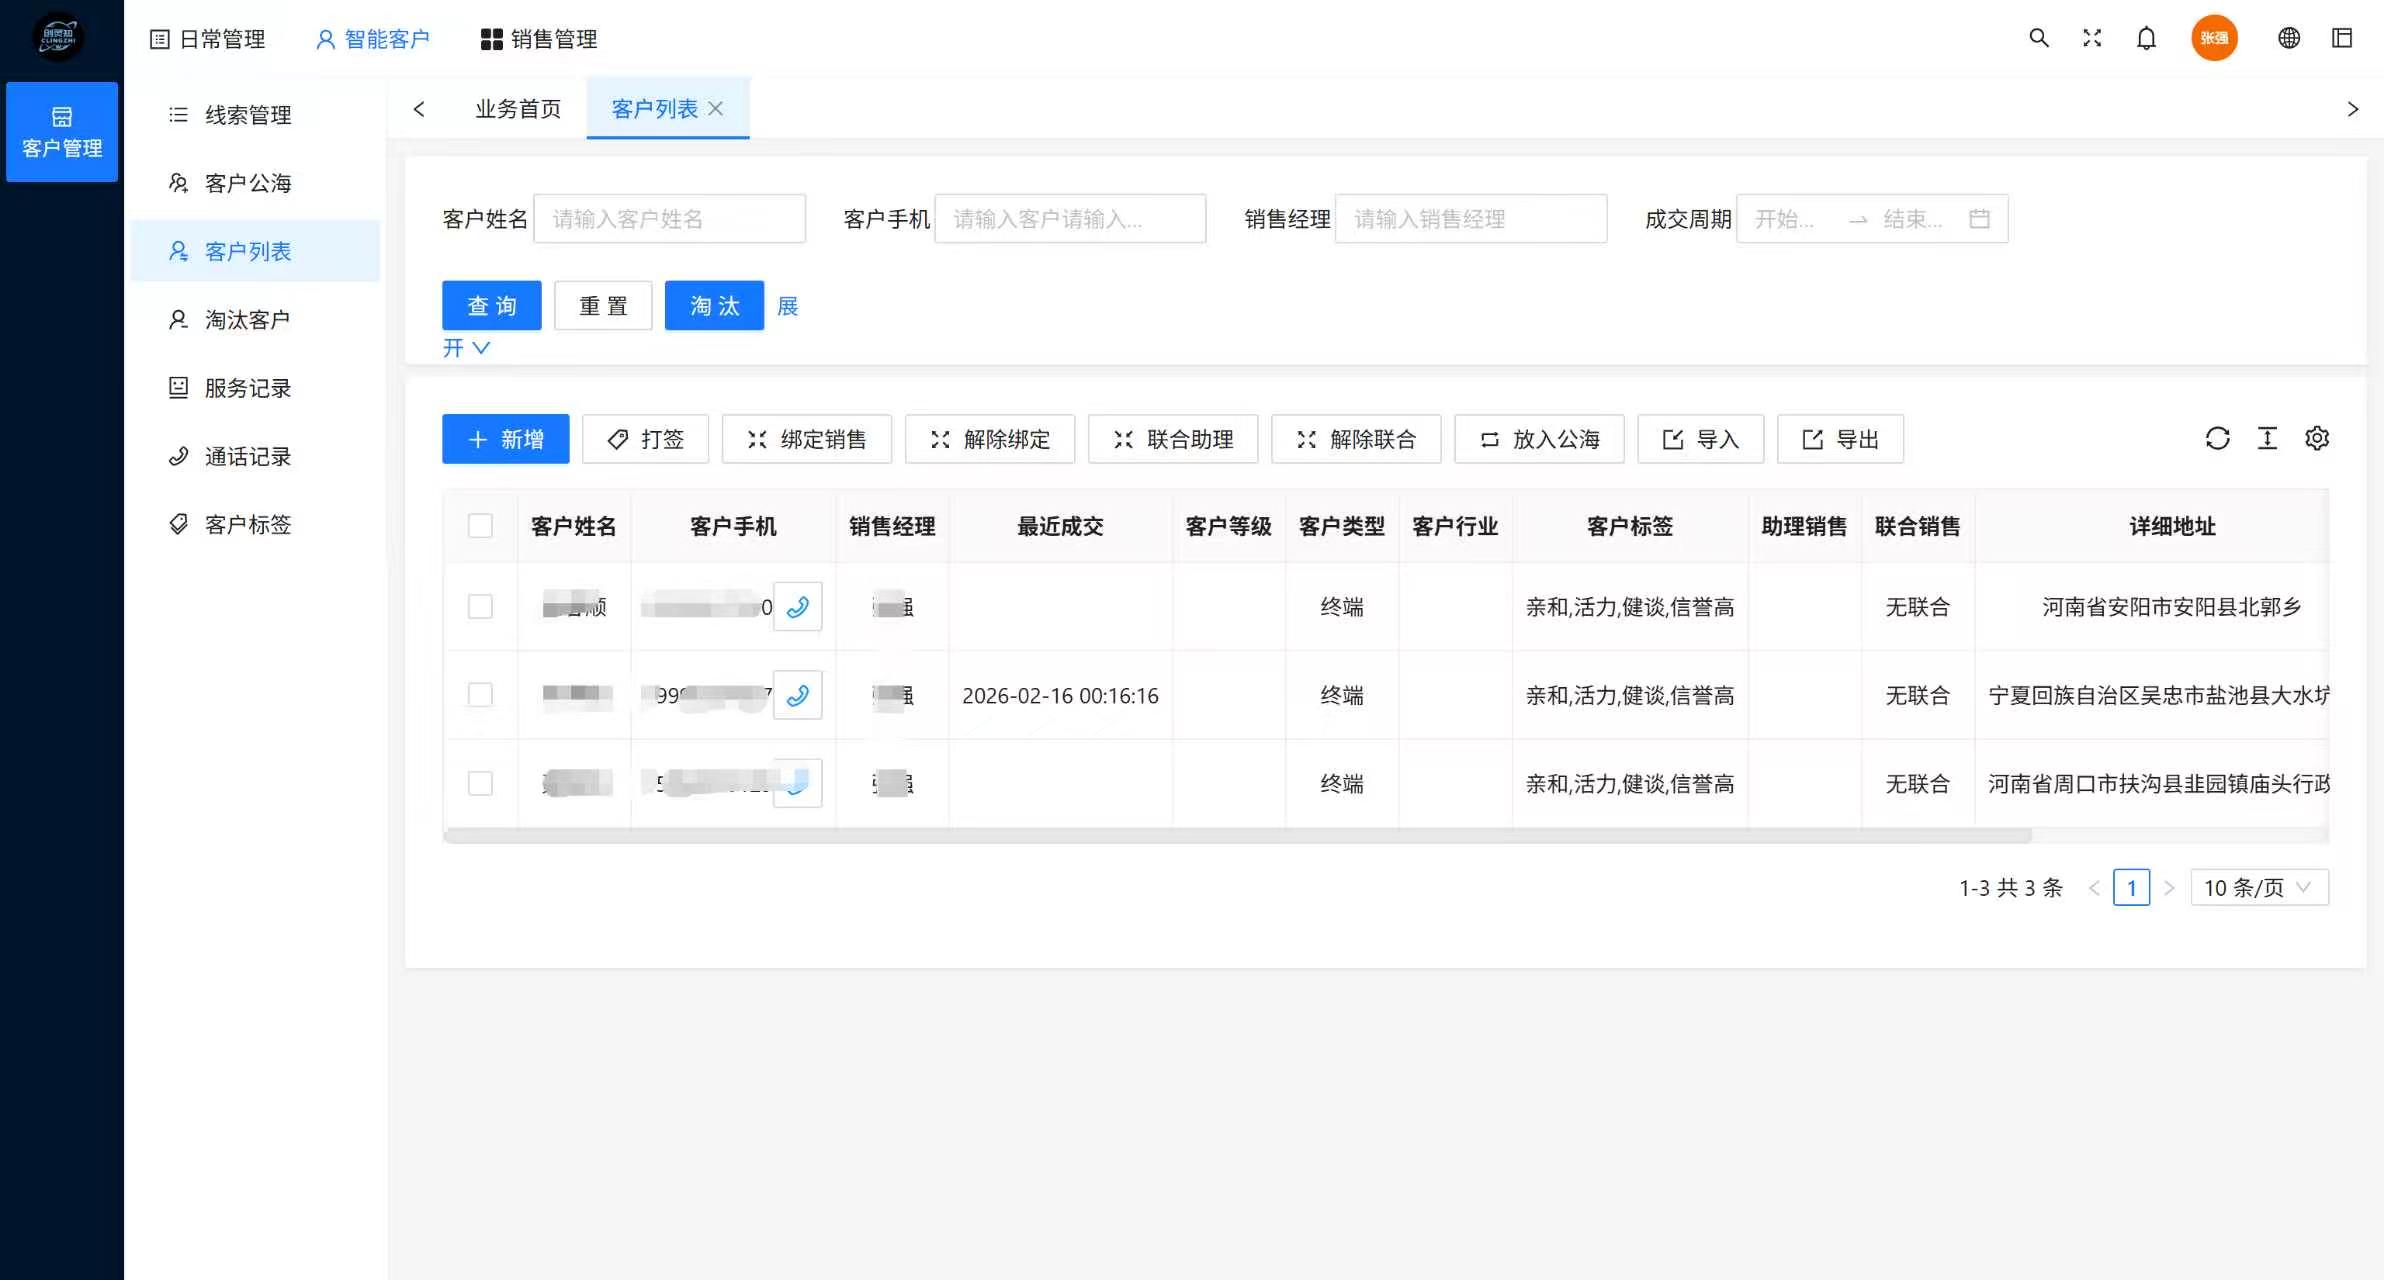Select all rows via header checkbox
Image resolution: width=2384 pixels, height=1280 pixels.
click(x=480, y=526)
